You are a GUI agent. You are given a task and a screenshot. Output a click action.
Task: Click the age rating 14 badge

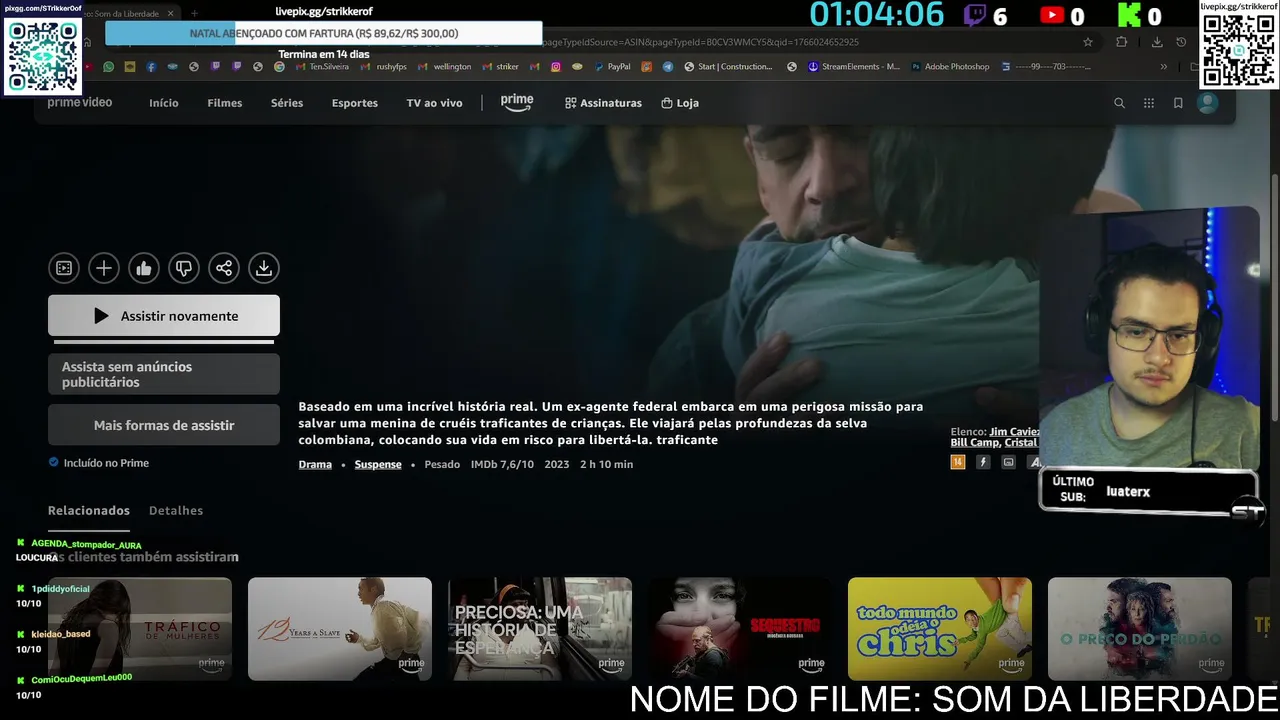[x=958, y=462]
